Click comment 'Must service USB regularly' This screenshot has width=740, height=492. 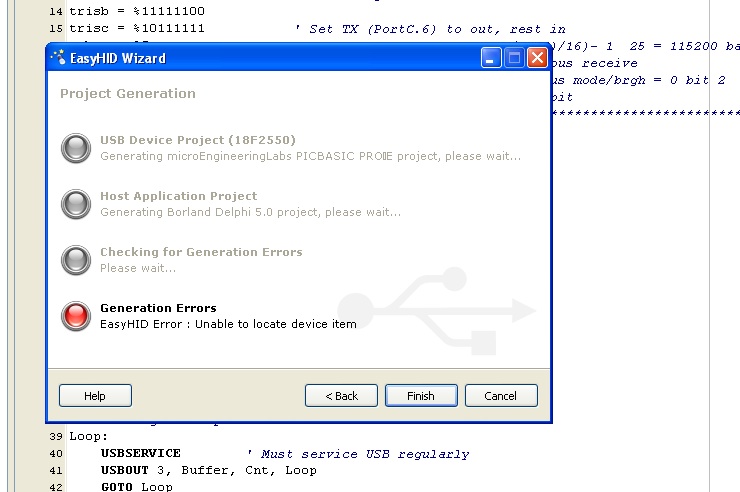[359, 454]
